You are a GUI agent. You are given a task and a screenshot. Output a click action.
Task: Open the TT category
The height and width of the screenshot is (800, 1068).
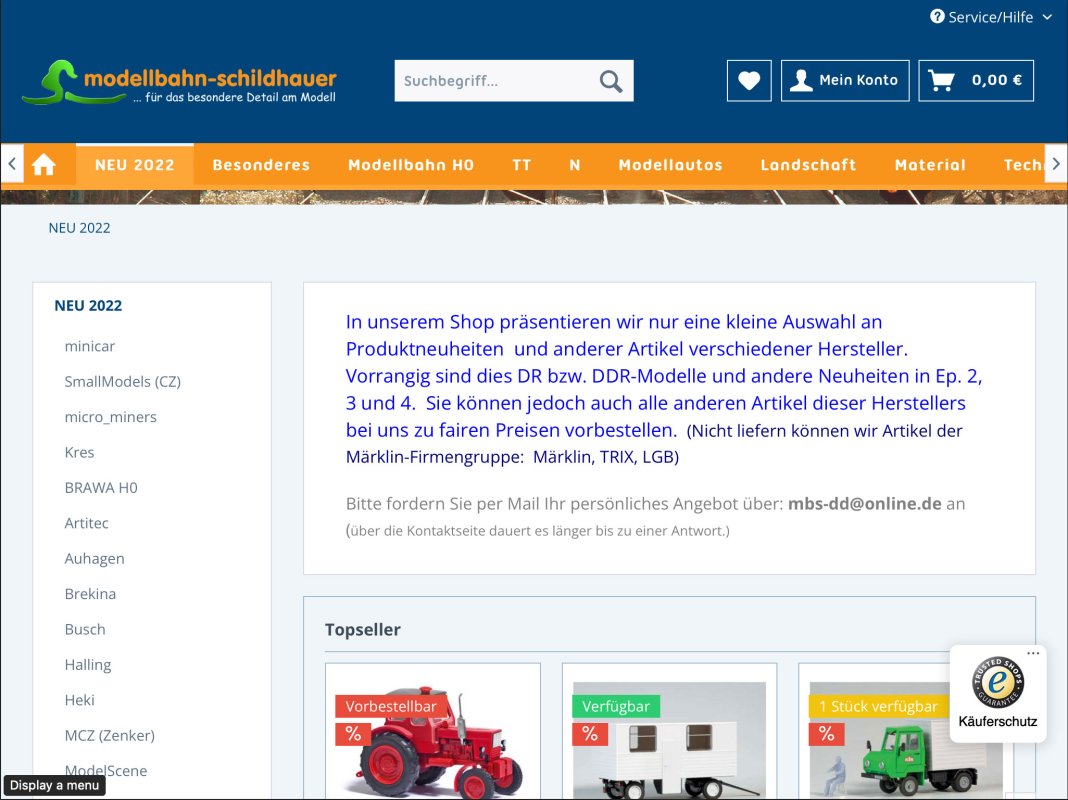click(x=522, y=165)
